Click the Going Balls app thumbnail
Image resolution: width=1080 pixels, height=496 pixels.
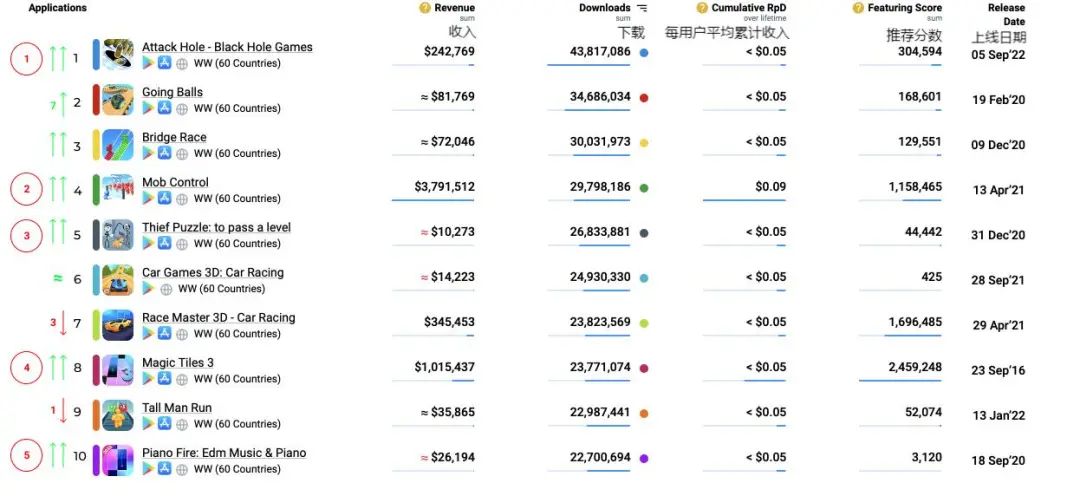click(x=117, y=100)
